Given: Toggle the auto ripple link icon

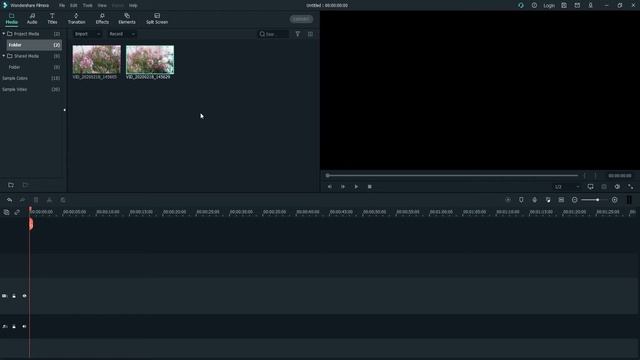Looking at the screenshot, I should coord(17,212).
